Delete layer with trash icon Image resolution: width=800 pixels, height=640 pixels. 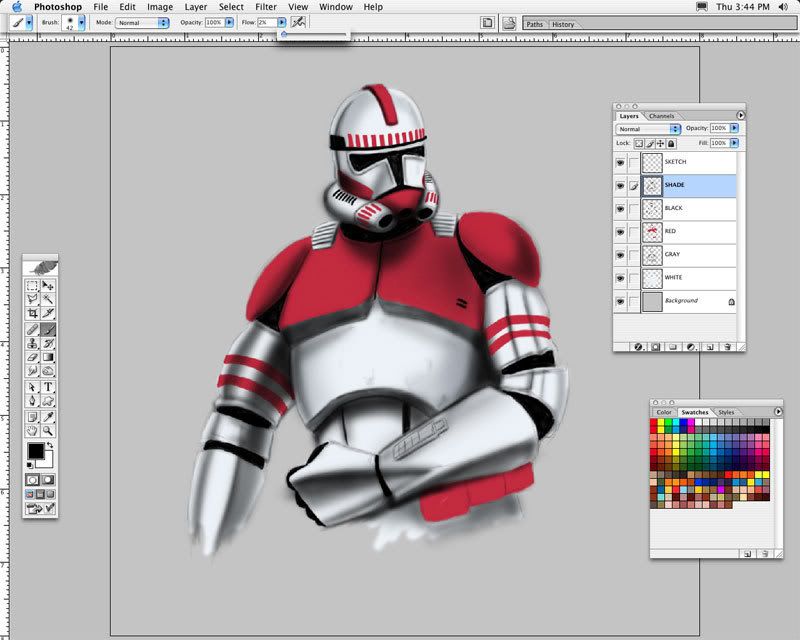728,347
